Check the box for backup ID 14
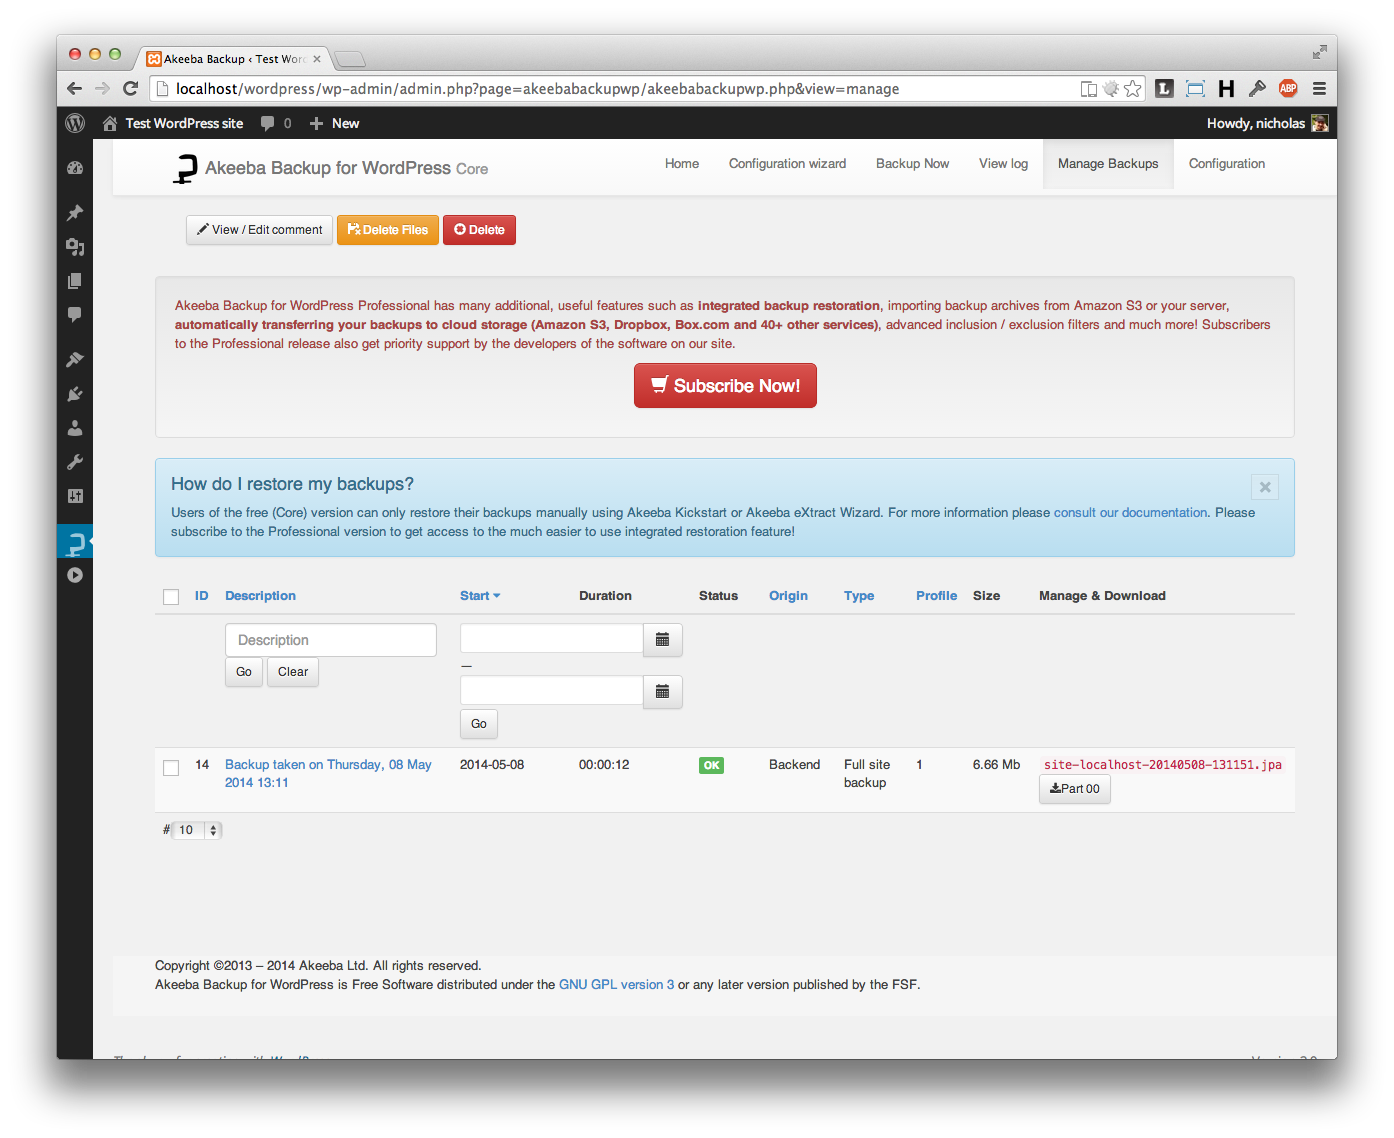 click(x=171, y=768)
